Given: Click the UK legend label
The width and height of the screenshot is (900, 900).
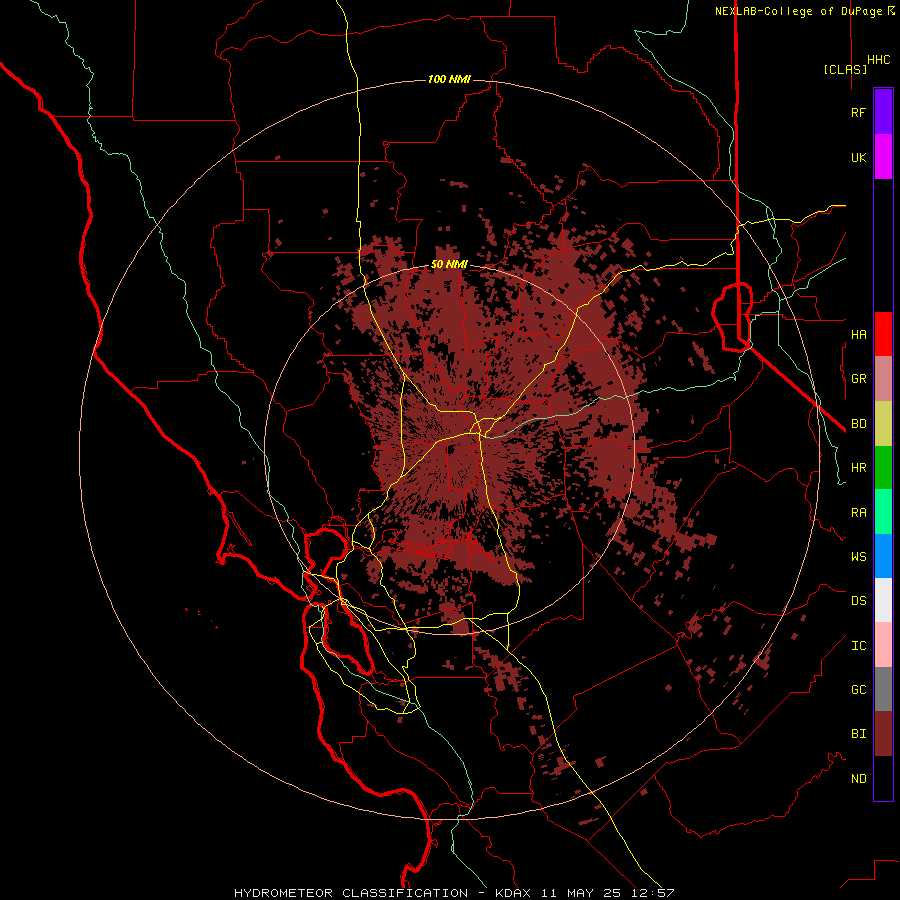Looking at the screenshot, I should coord(858,158).
